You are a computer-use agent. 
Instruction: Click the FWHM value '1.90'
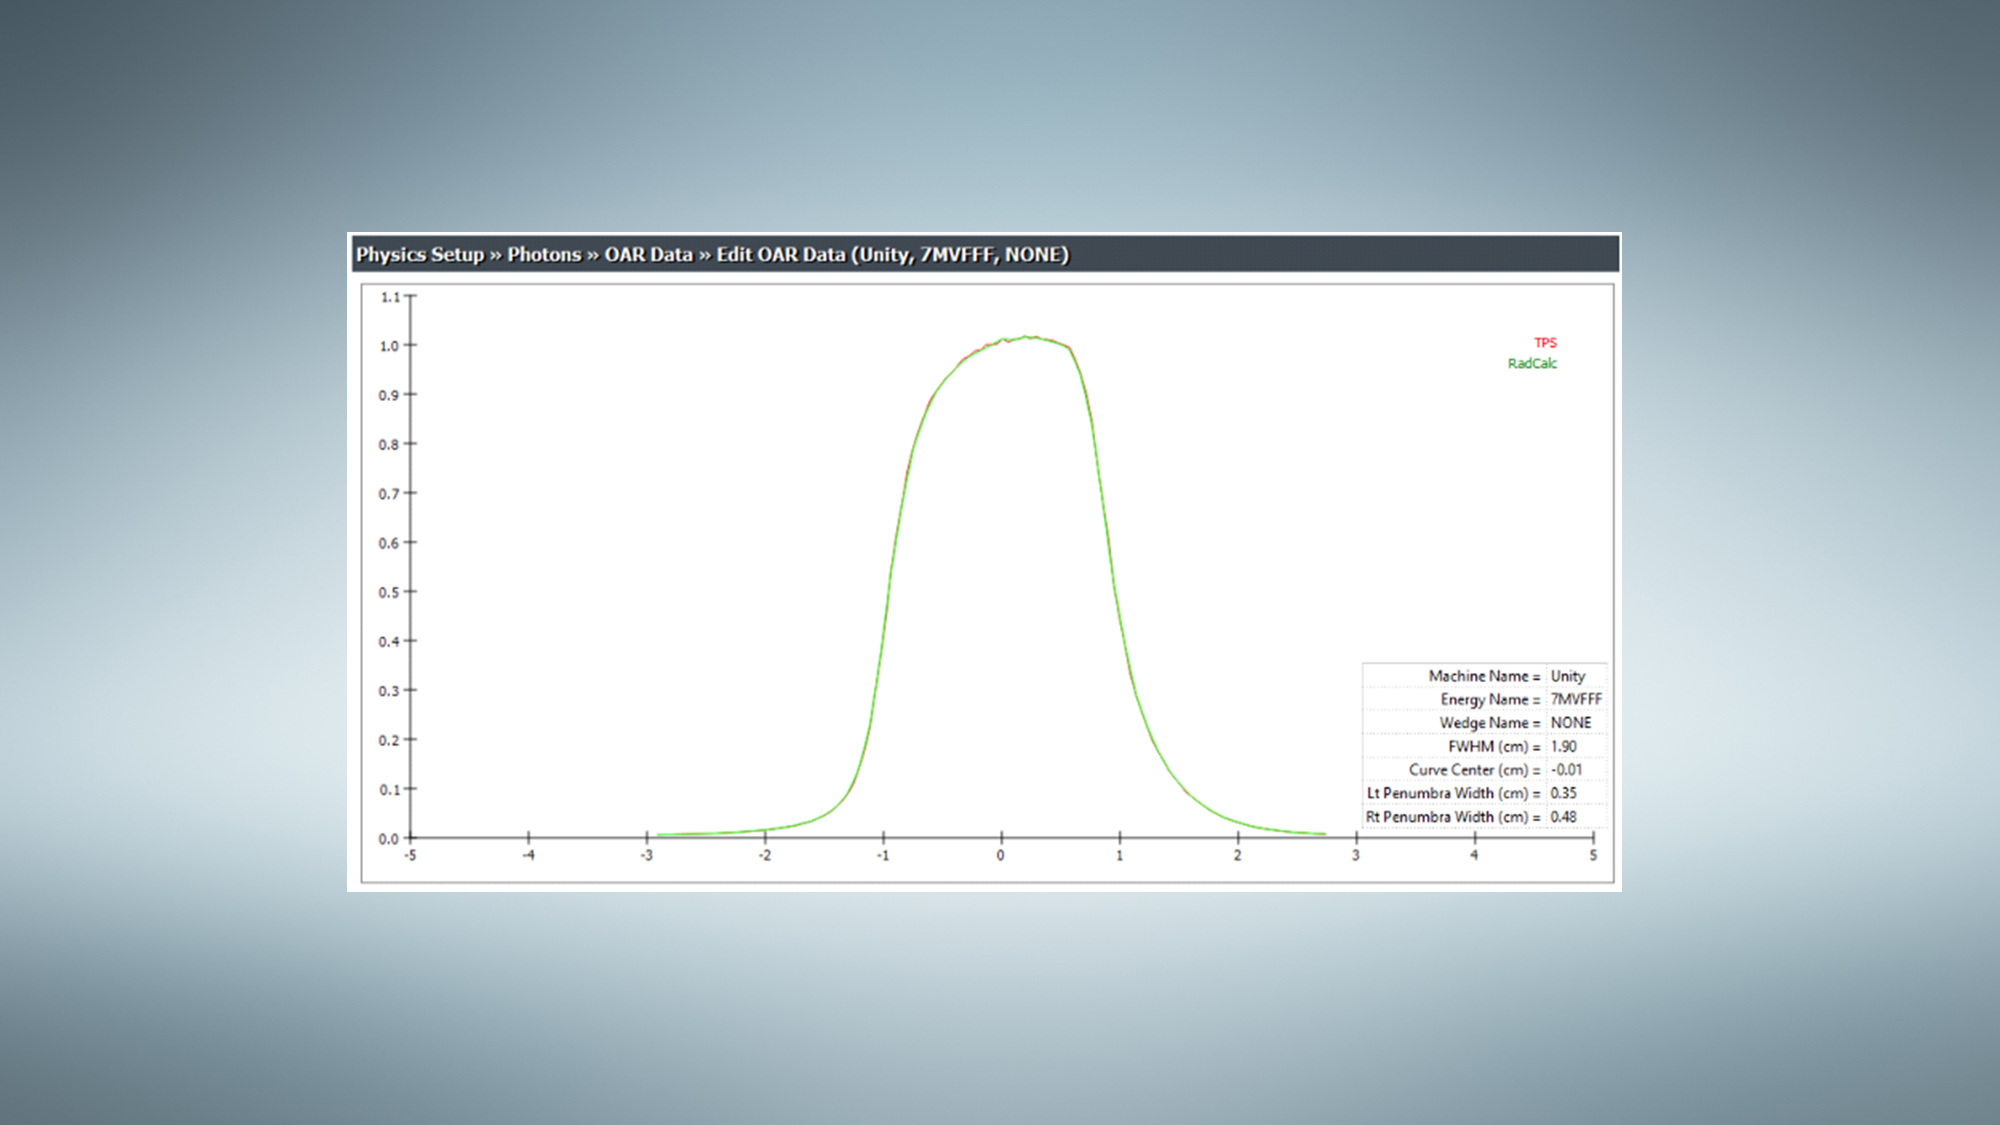(x=1563, y=747)
